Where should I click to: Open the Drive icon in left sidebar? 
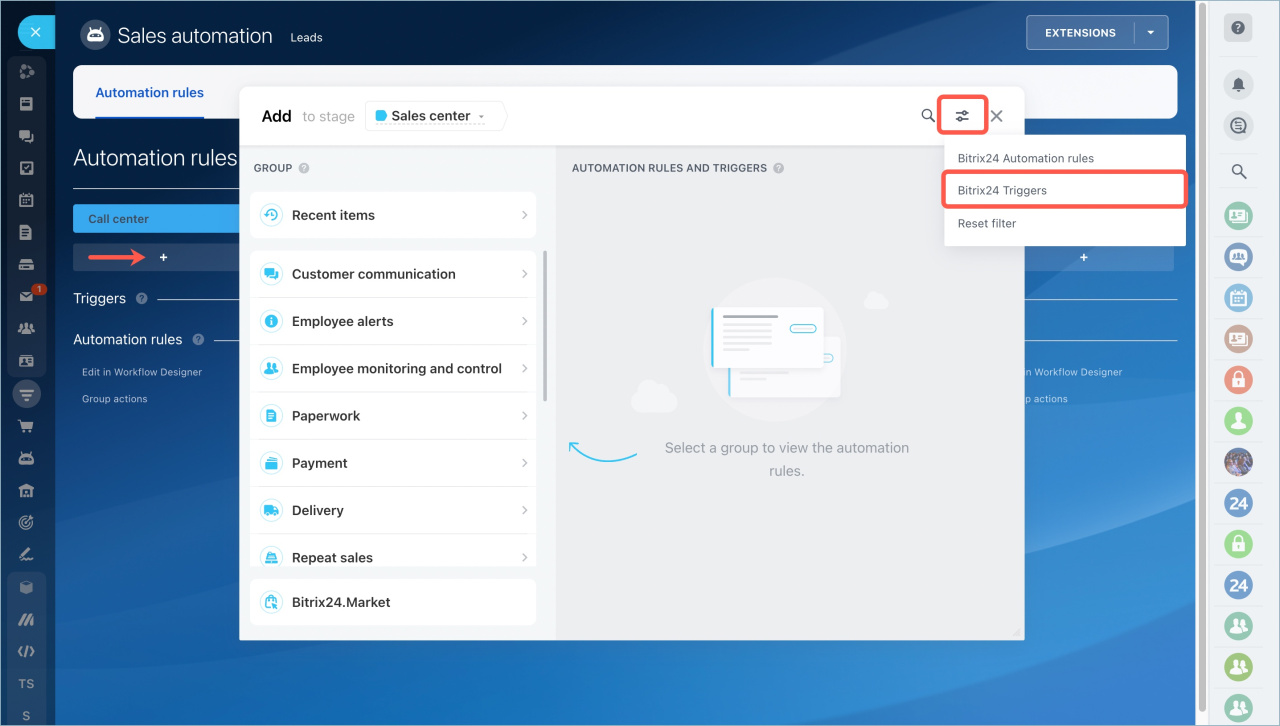click(x=27, y=265)
